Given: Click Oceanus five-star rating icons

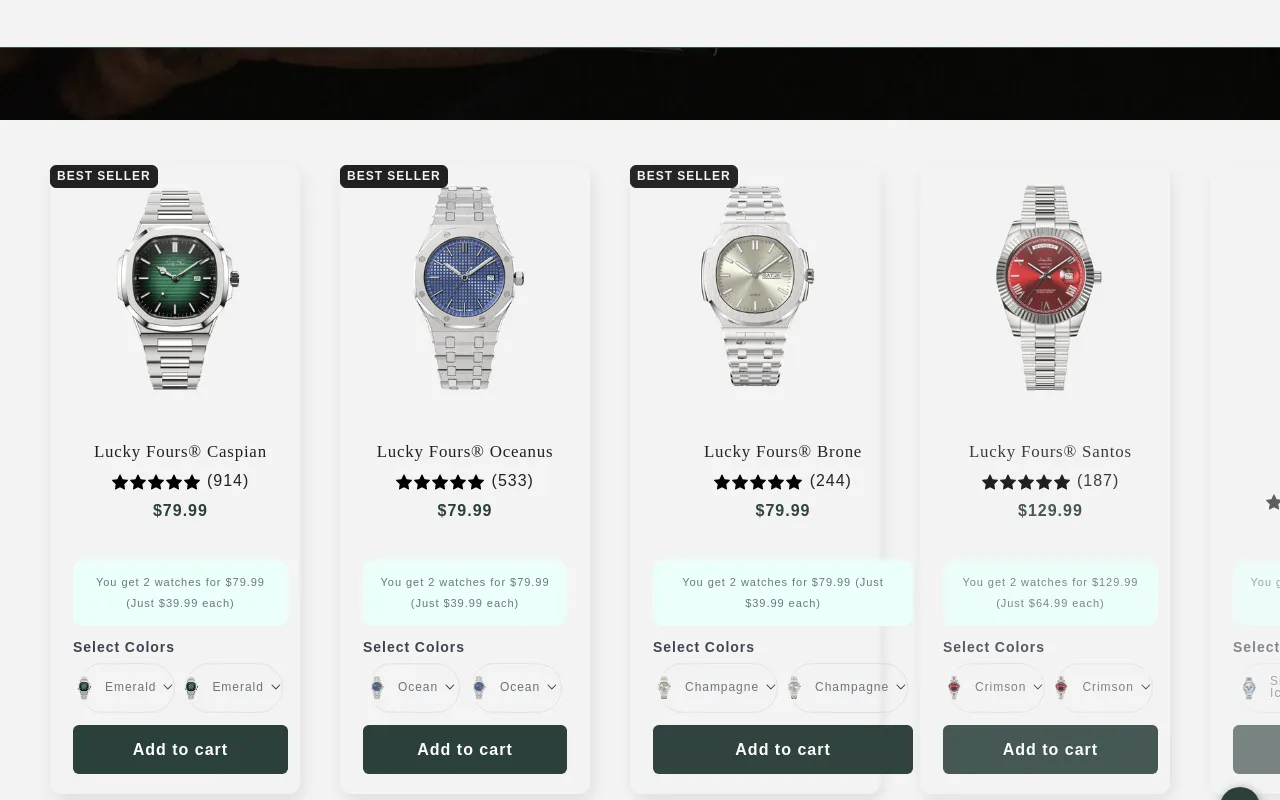Looking at the screenshot, I should point(440,482).
